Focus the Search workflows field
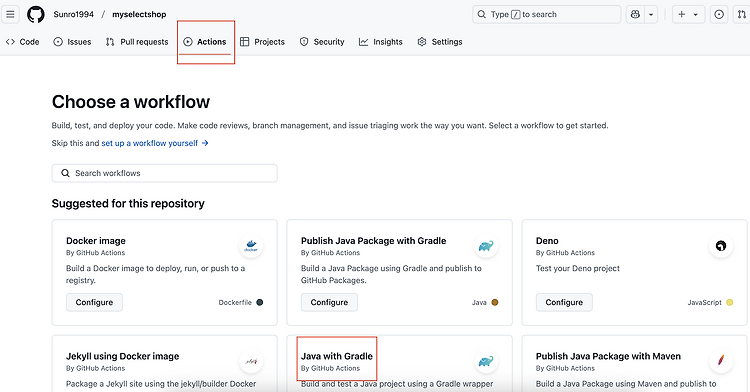 pyautogui.click(x=165, y=173)
